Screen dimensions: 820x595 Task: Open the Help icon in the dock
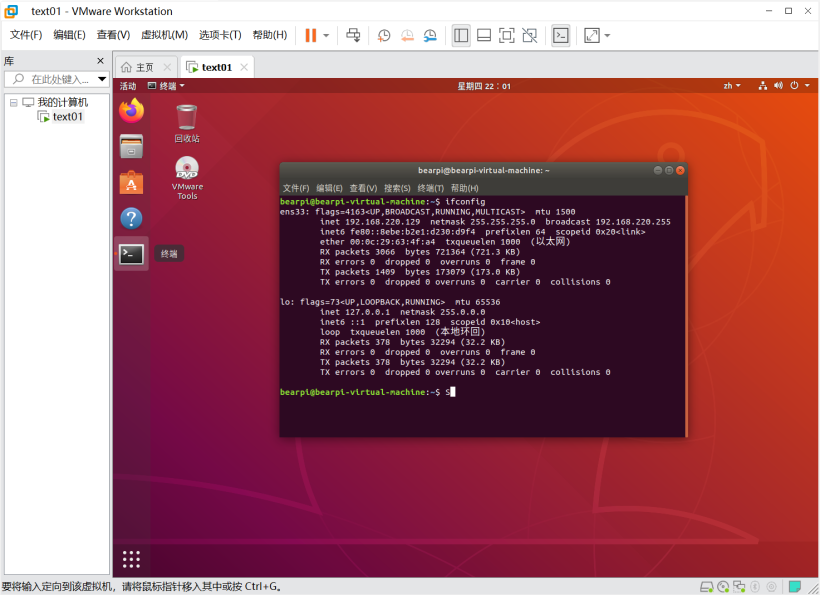(131, 218)
